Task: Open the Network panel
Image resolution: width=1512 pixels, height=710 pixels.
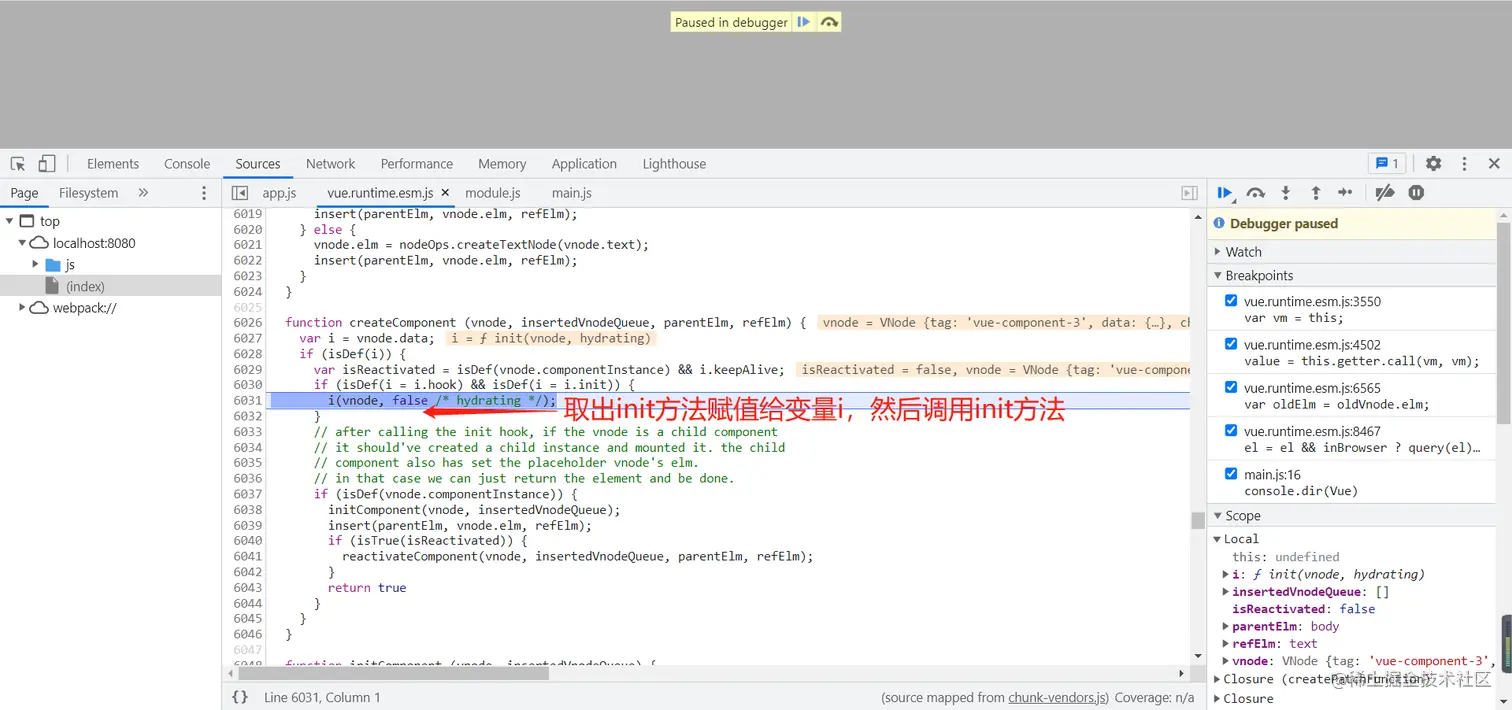Action: (331, 164)
